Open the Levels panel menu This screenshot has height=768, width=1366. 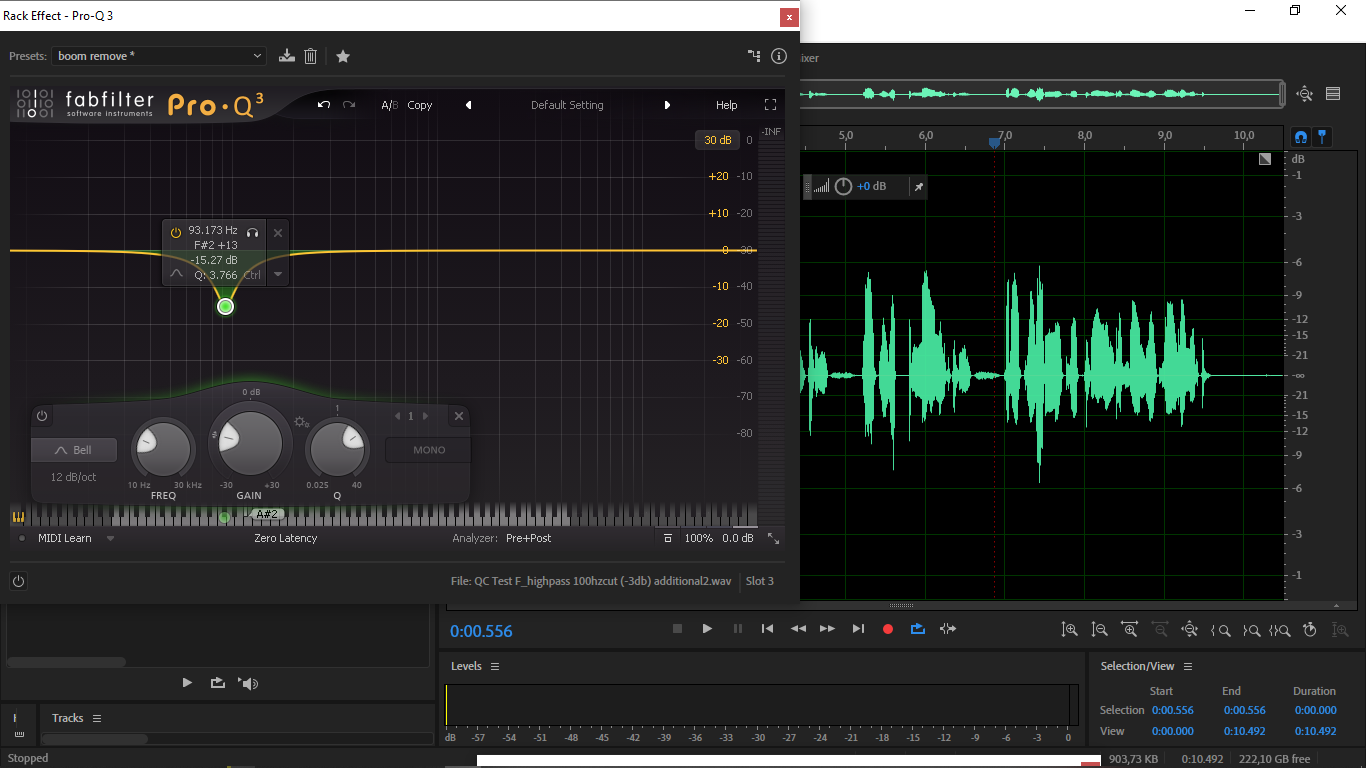click(x=495, y=666)
